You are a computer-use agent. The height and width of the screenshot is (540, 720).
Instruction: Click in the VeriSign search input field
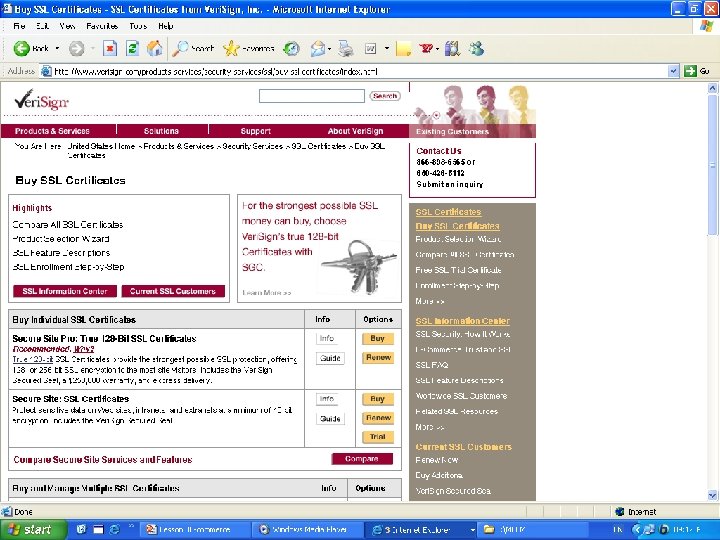pos(312,96)
